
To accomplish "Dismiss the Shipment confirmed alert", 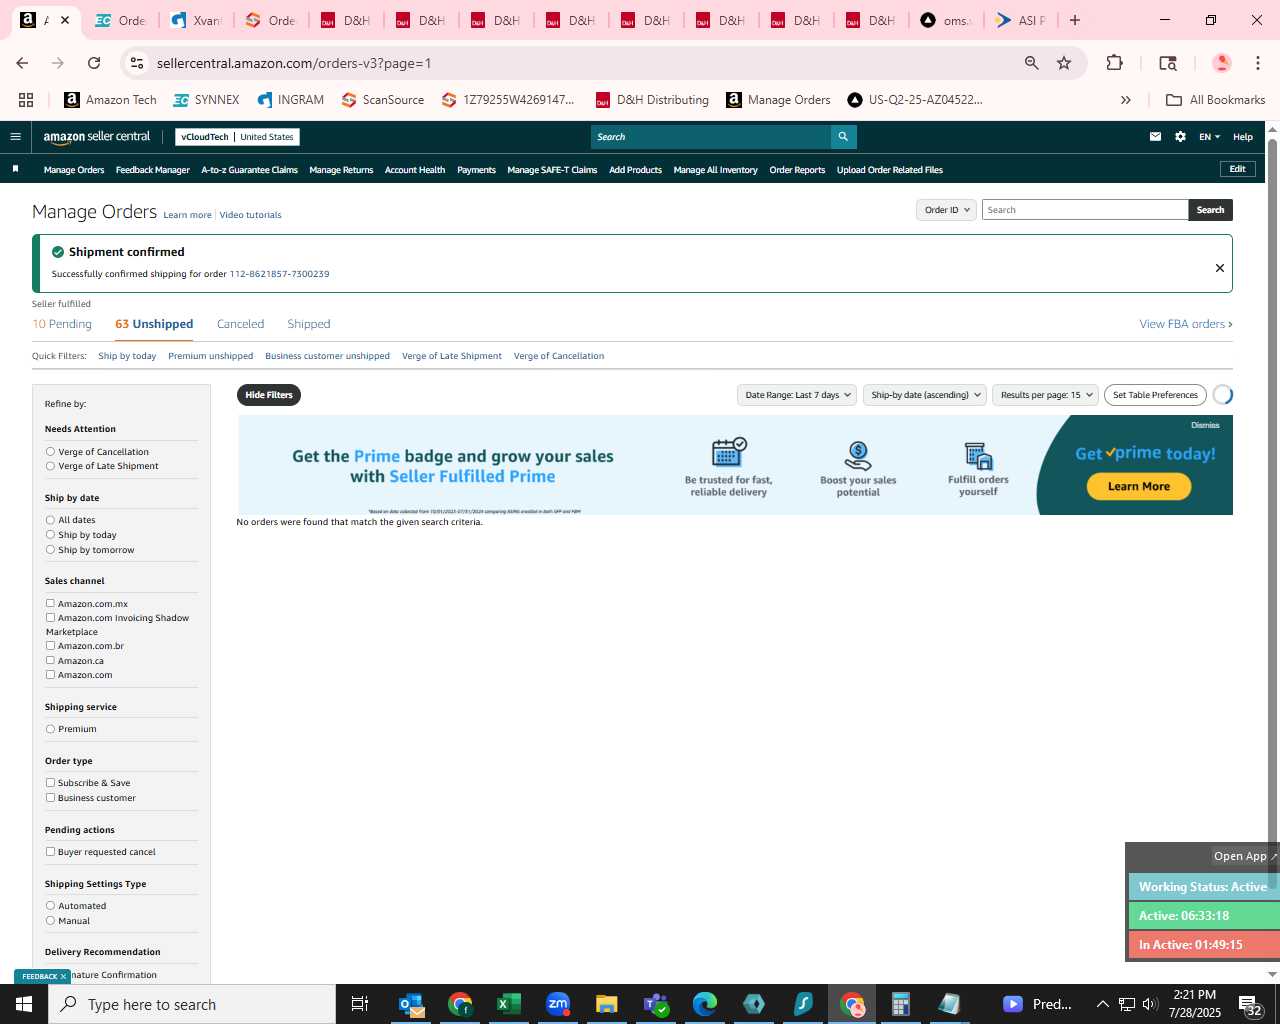I will pos(1219,268).
